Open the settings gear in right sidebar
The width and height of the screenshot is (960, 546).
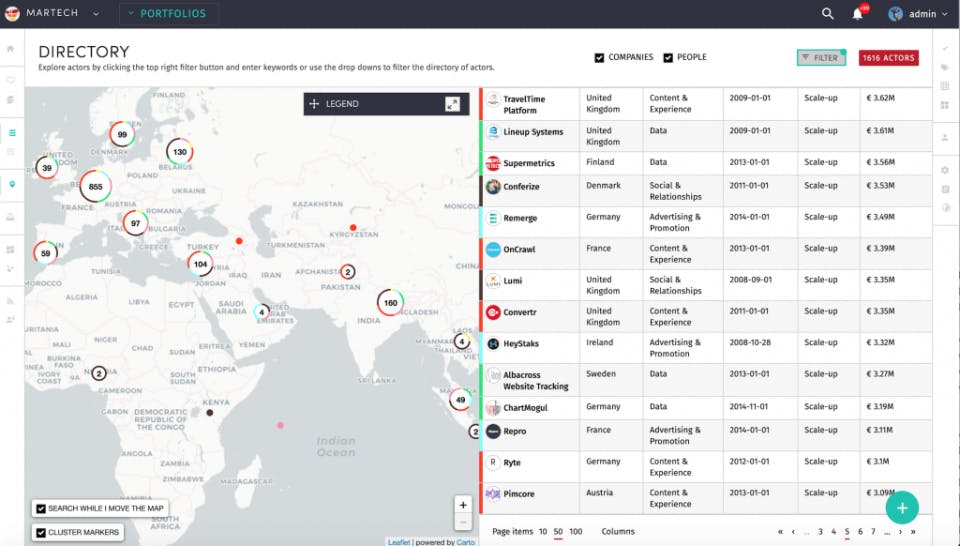945,170
